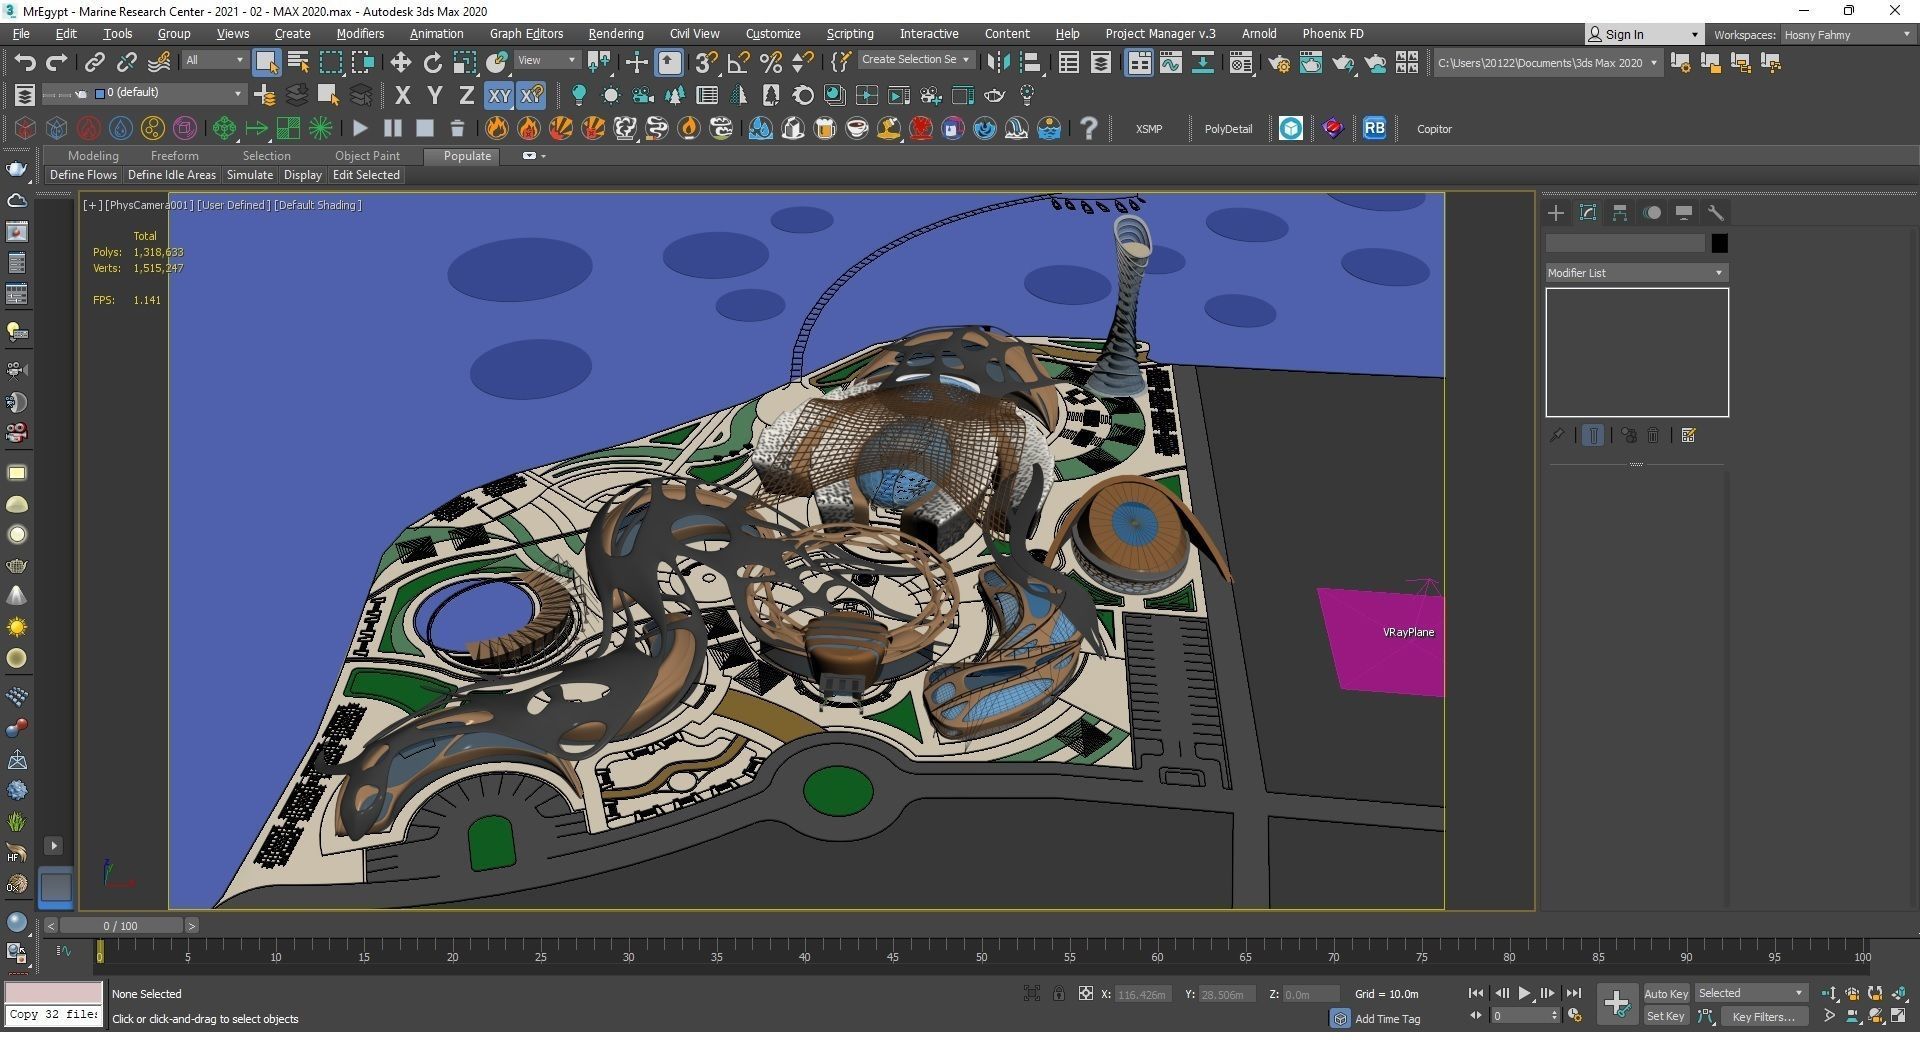Open Create Selection Set dropdown

pyautogui.click(x=915, y=60)
